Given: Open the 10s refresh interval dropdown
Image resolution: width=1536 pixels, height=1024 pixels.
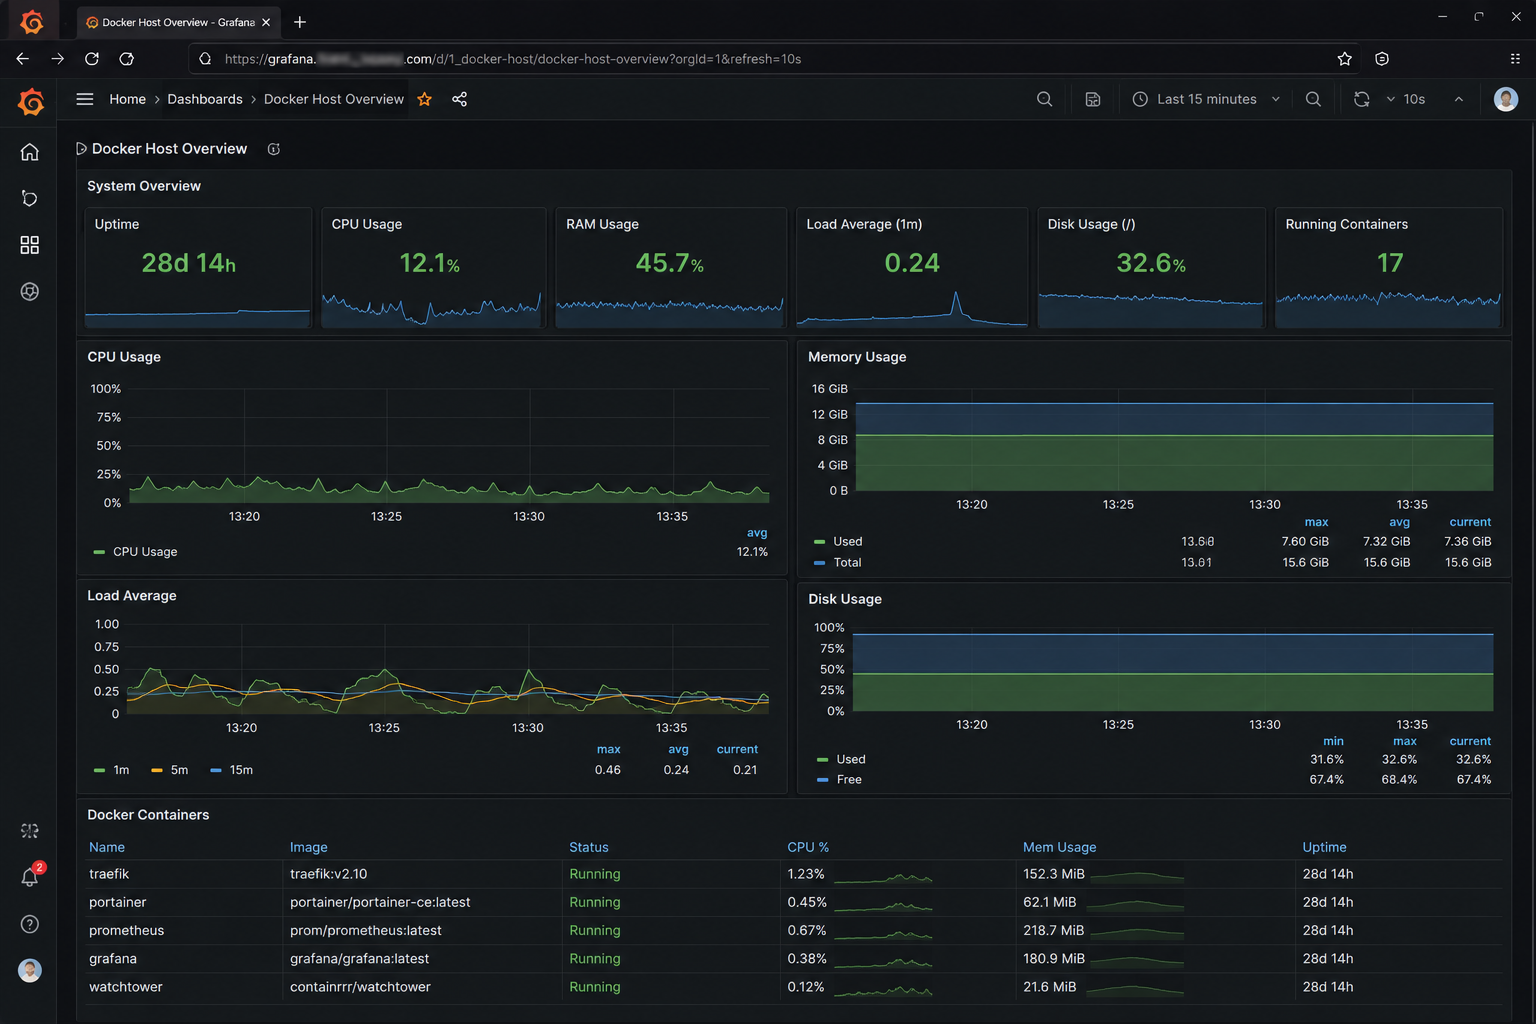Looking at the screenshot, I should coord(1406,99).
